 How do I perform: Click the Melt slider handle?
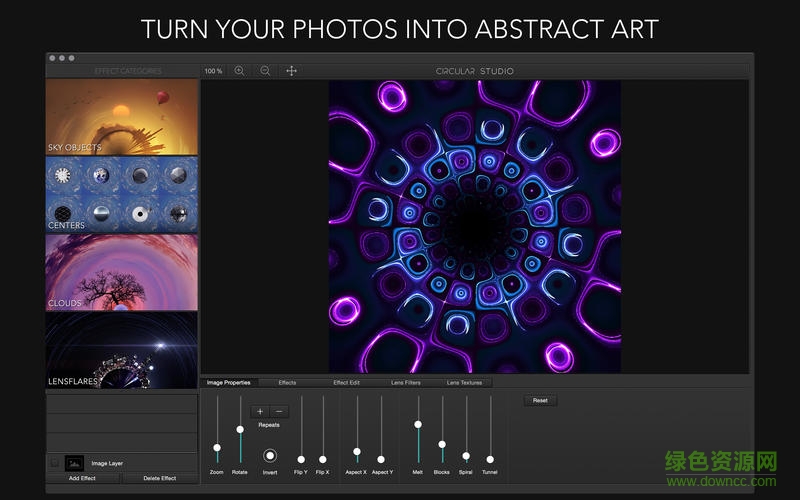point(418,425)
